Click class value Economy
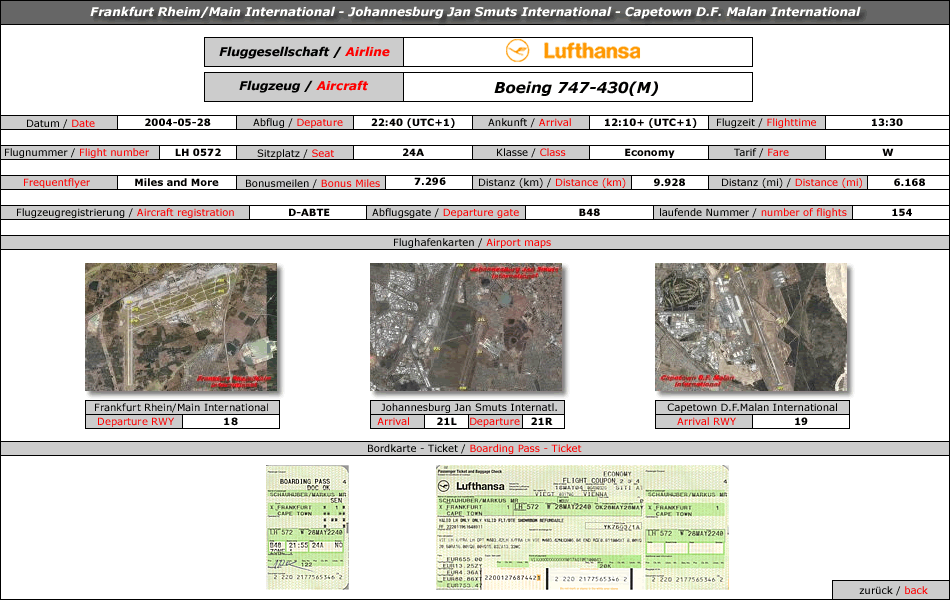Image resolution: width=950 pixels, height=600 pixels. click(x=649, y=153)
